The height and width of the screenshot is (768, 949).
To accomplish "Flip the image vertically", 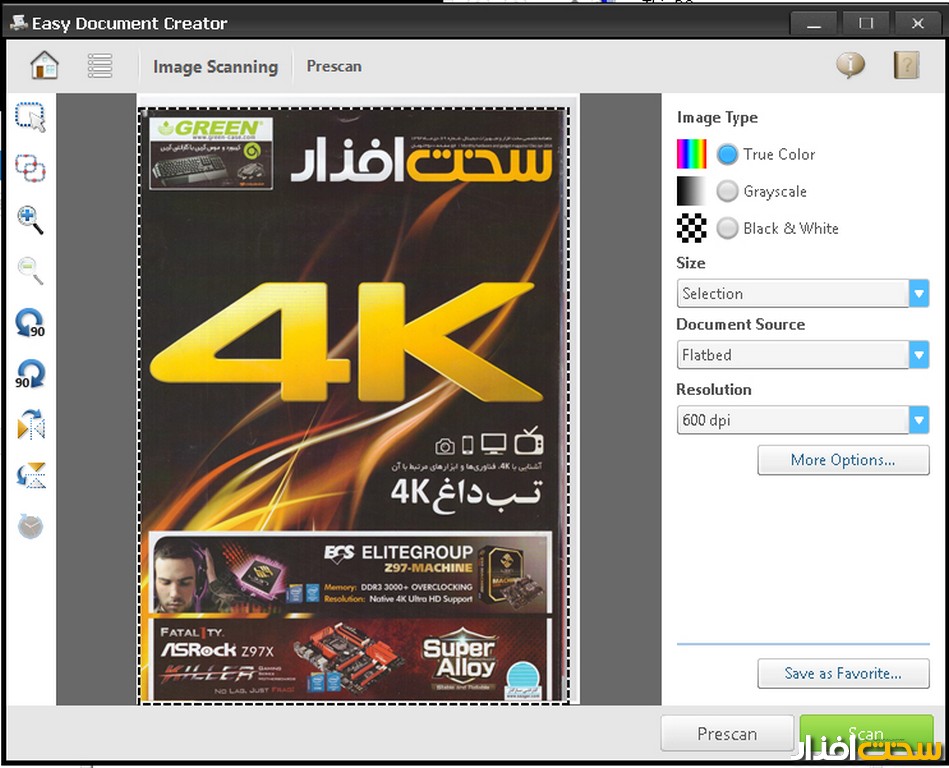I will pos(31,476).
